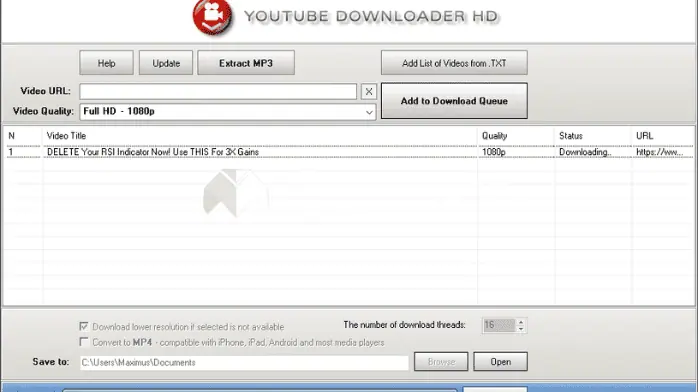Decrease the number of download threads

(521, 329)
